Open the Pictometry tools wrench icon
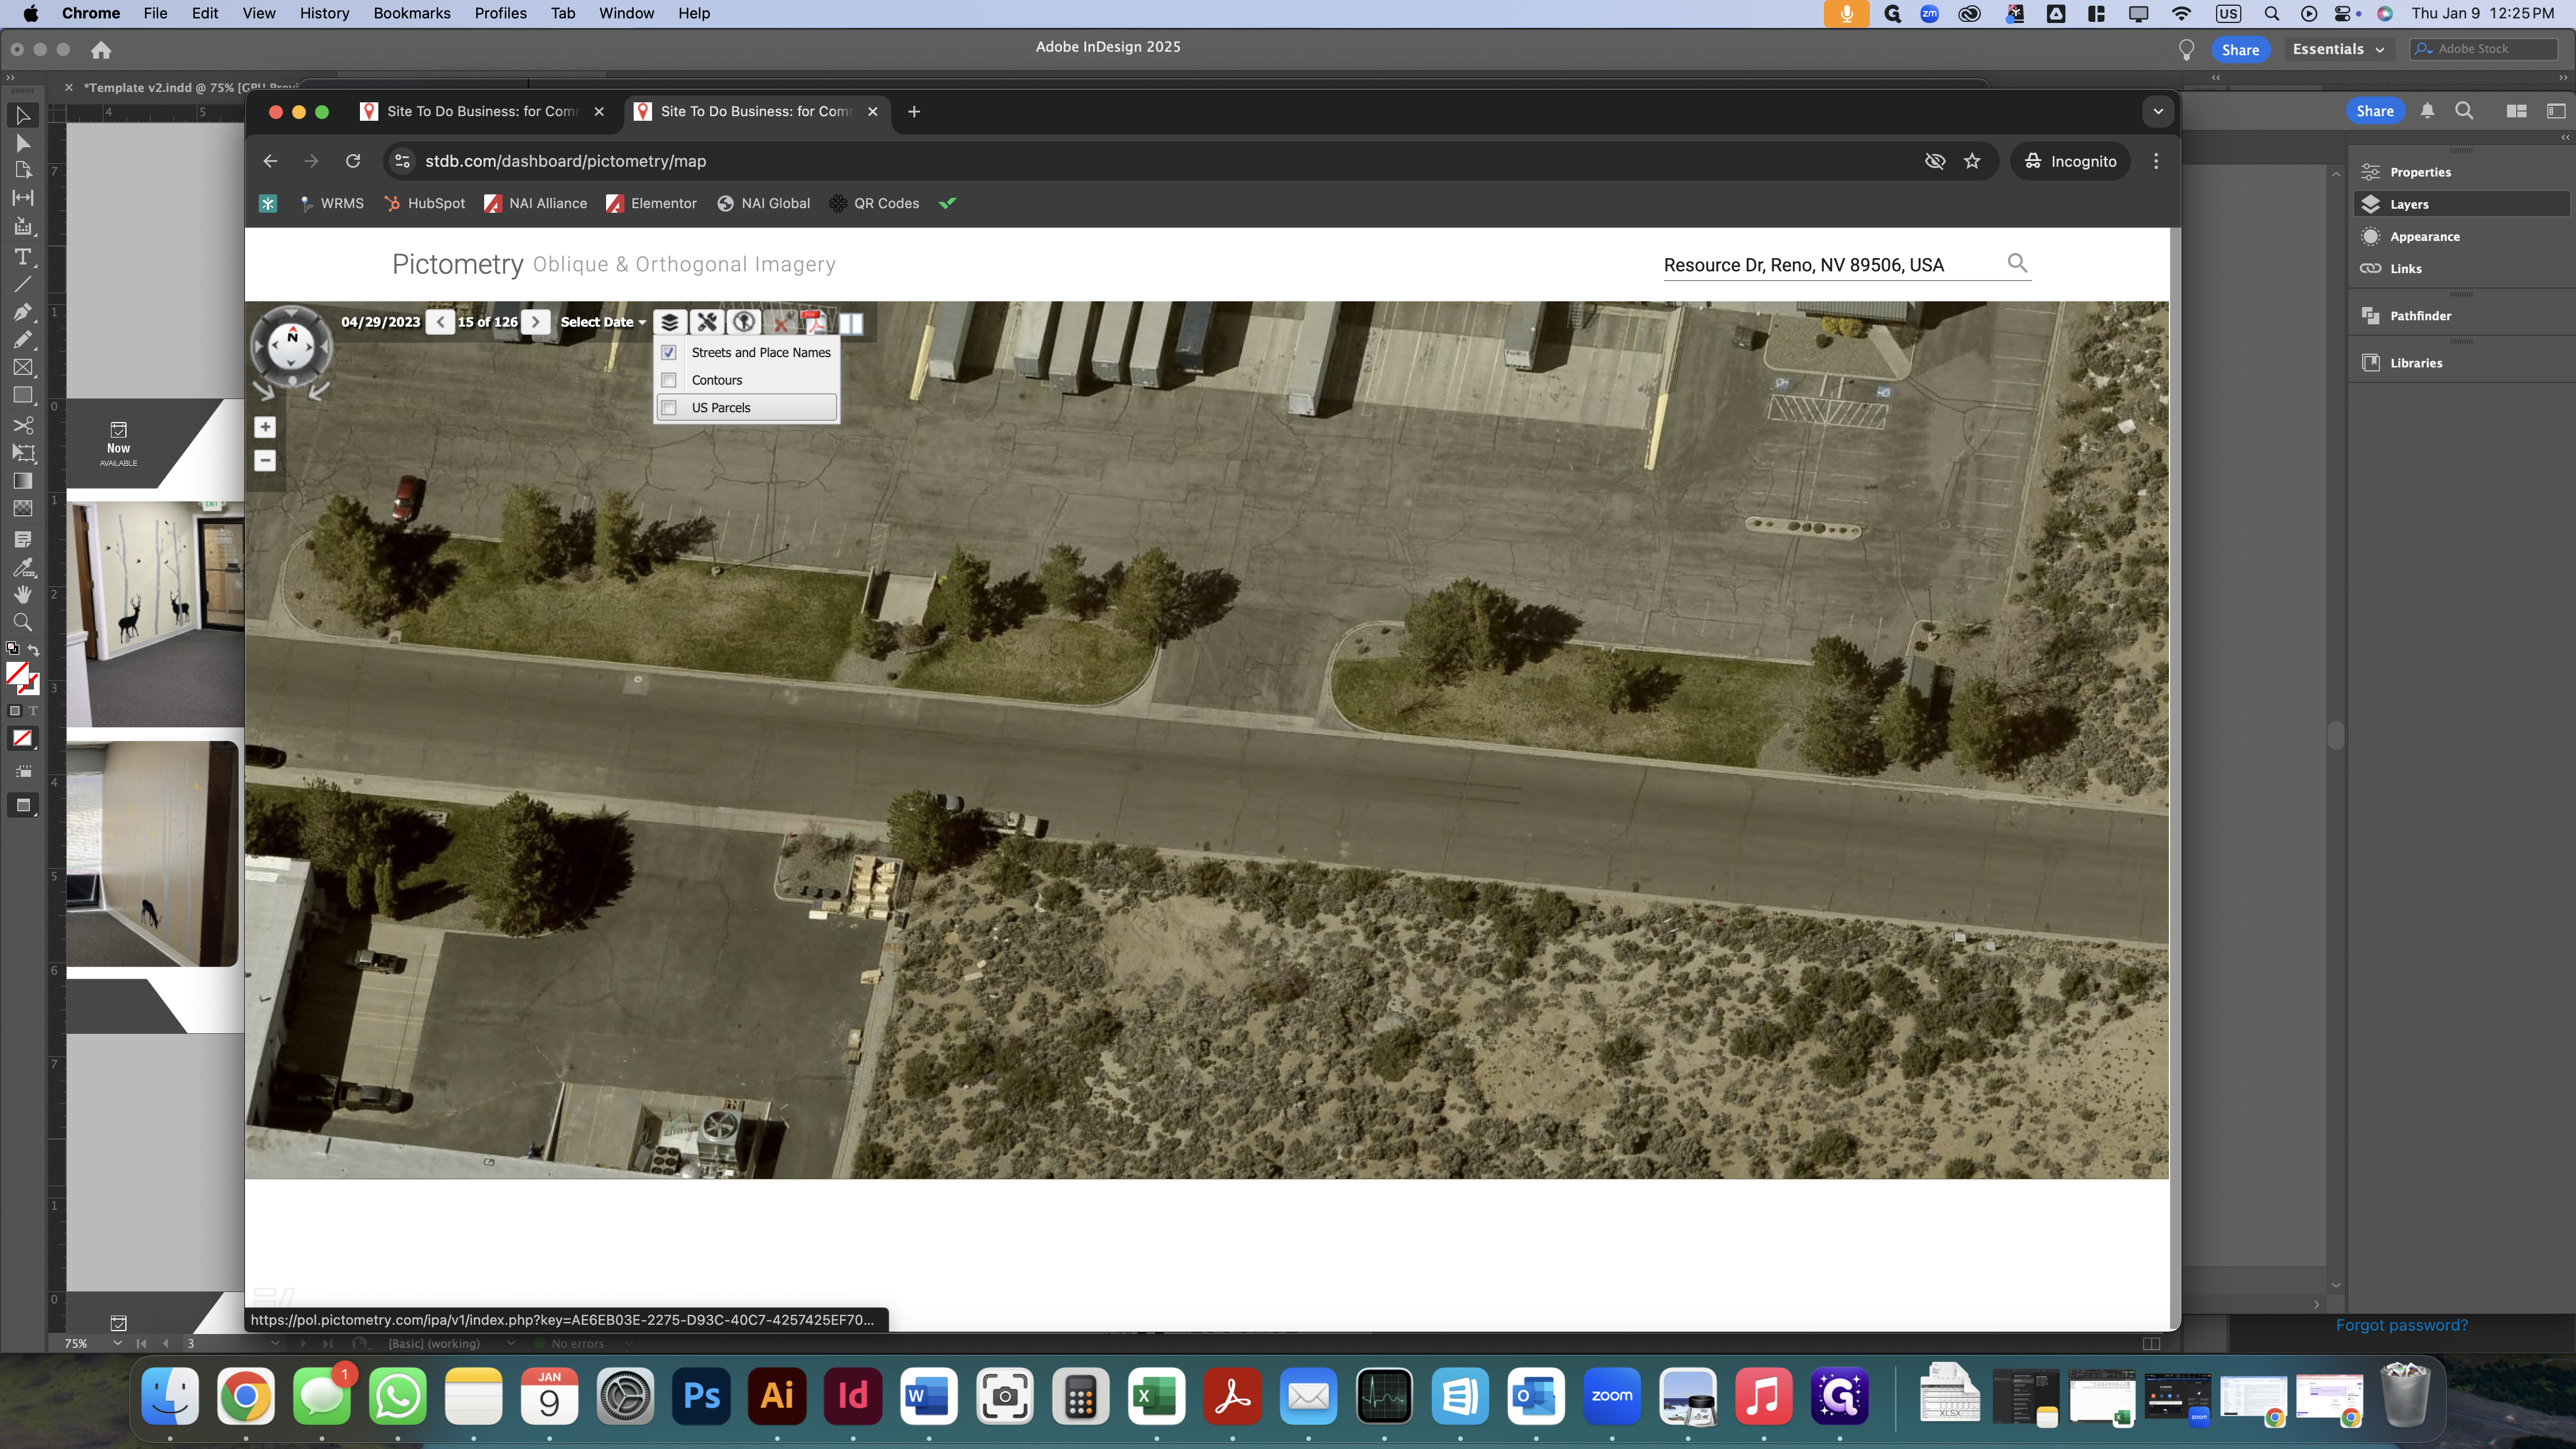 coord(707,322)
